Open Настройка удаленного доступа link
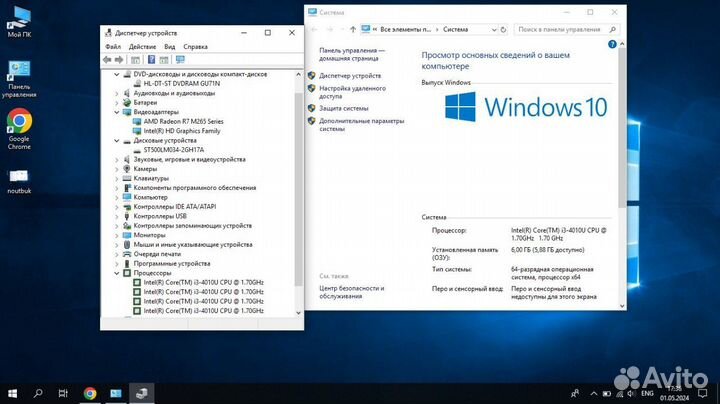Image resolution: width=720 pixels, height=404 pixels. pyautogui.click(x=352, y=92)
